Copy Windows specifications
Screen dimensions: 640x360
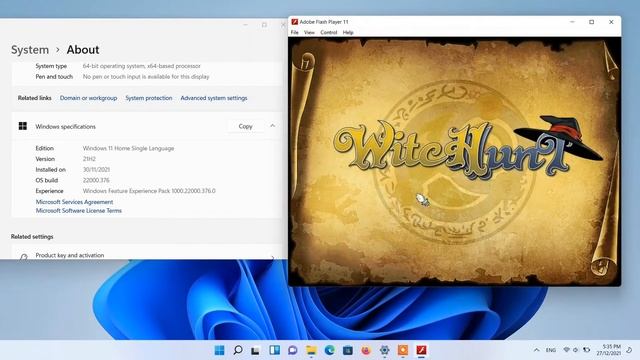pyautogui.click(x=245, y=126)
